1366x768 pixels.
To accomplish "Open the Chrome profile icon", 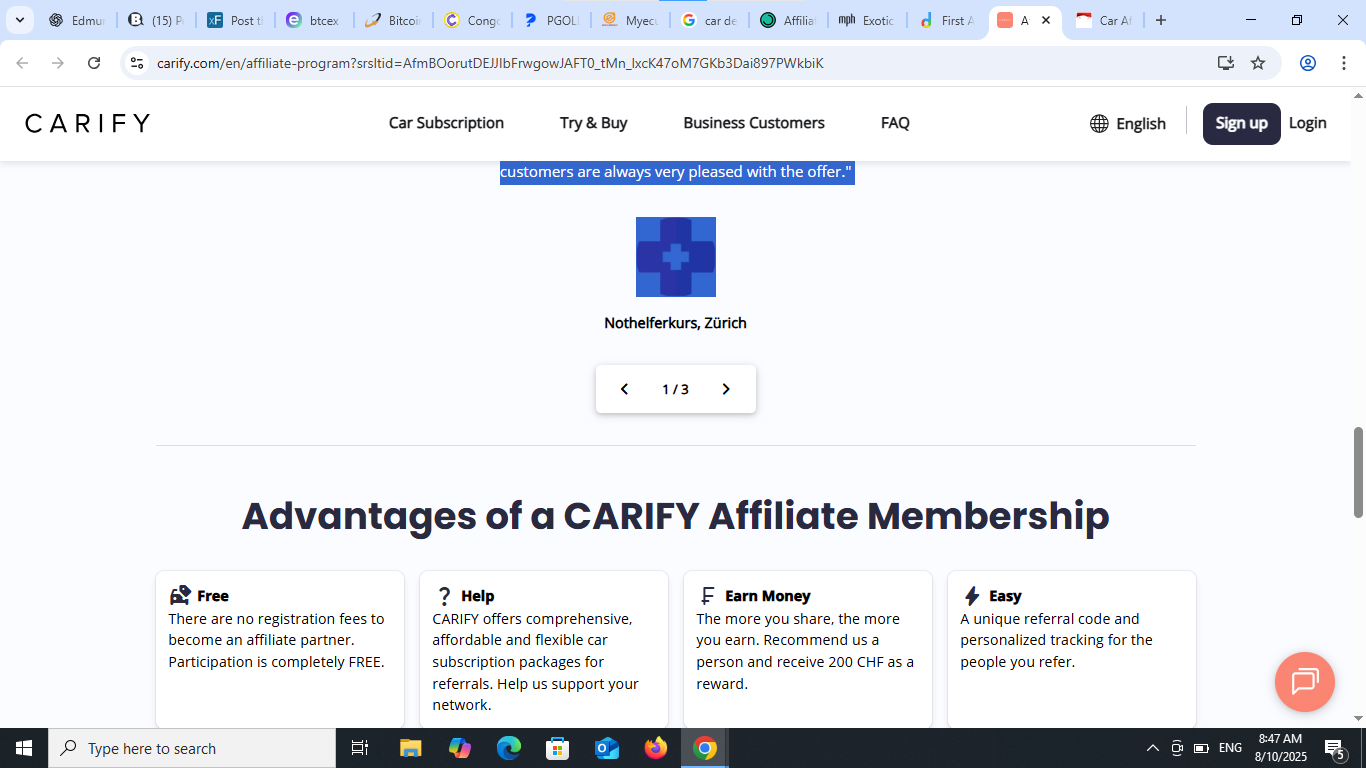I will tap(1308, 63).
